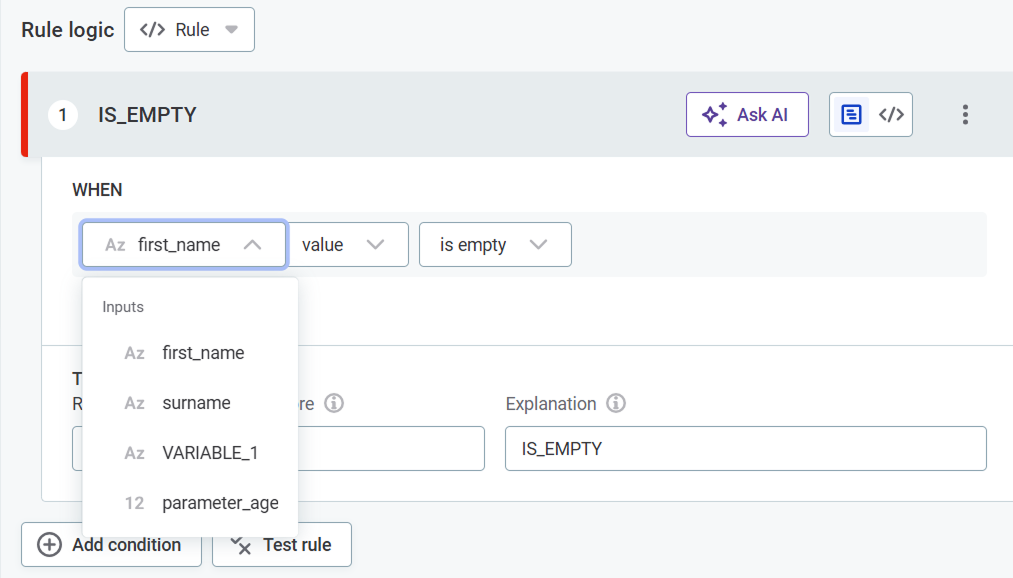Click the test icon on Test rule button

[x=241, y=544]
